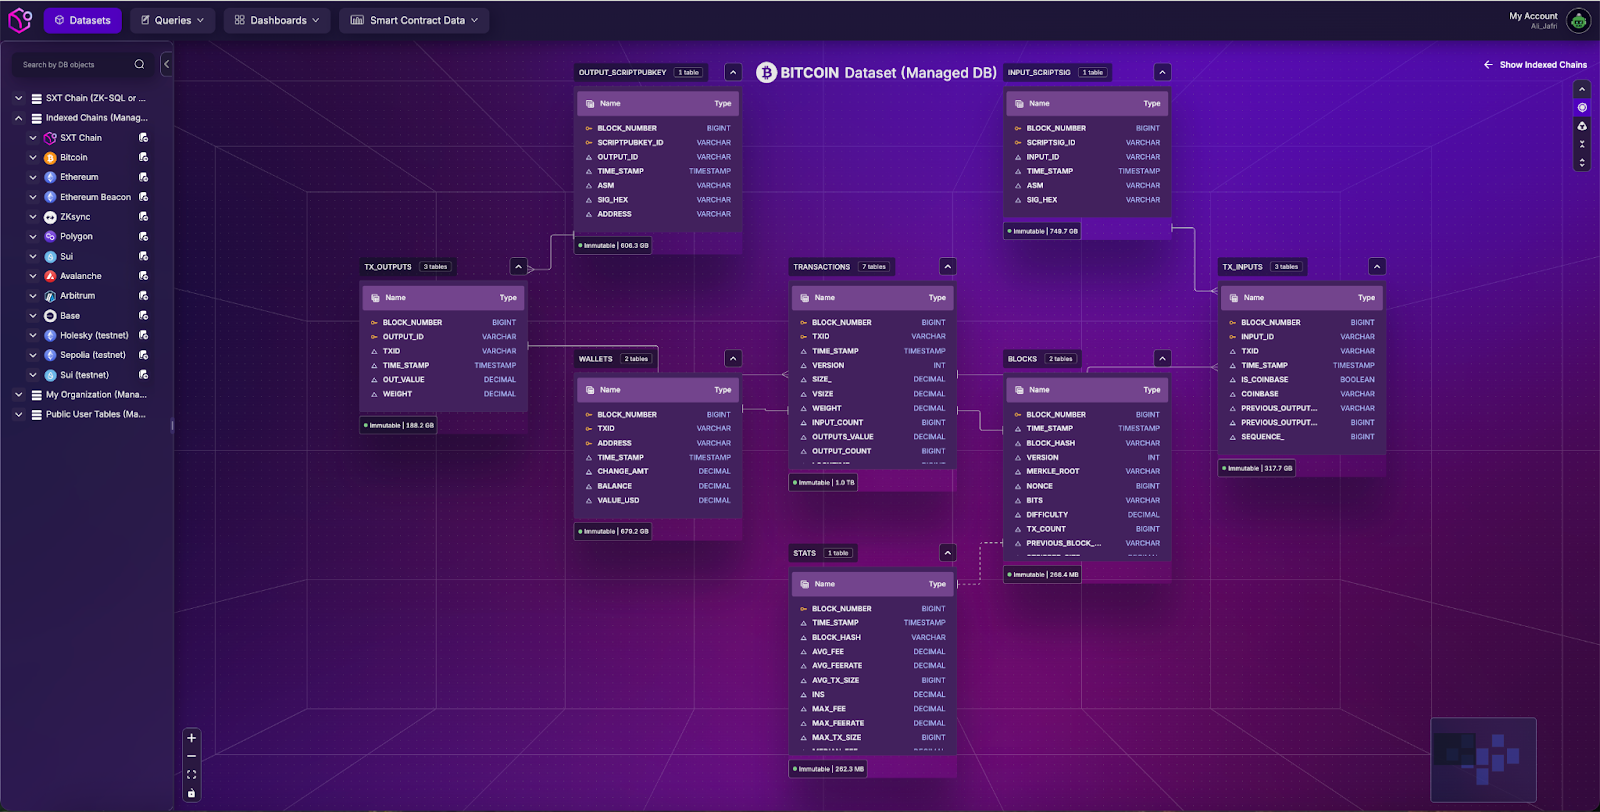Click the Bitcoin logo in the sidebar tree
This screenshot has width=1600, height=812.
(50, 158)
